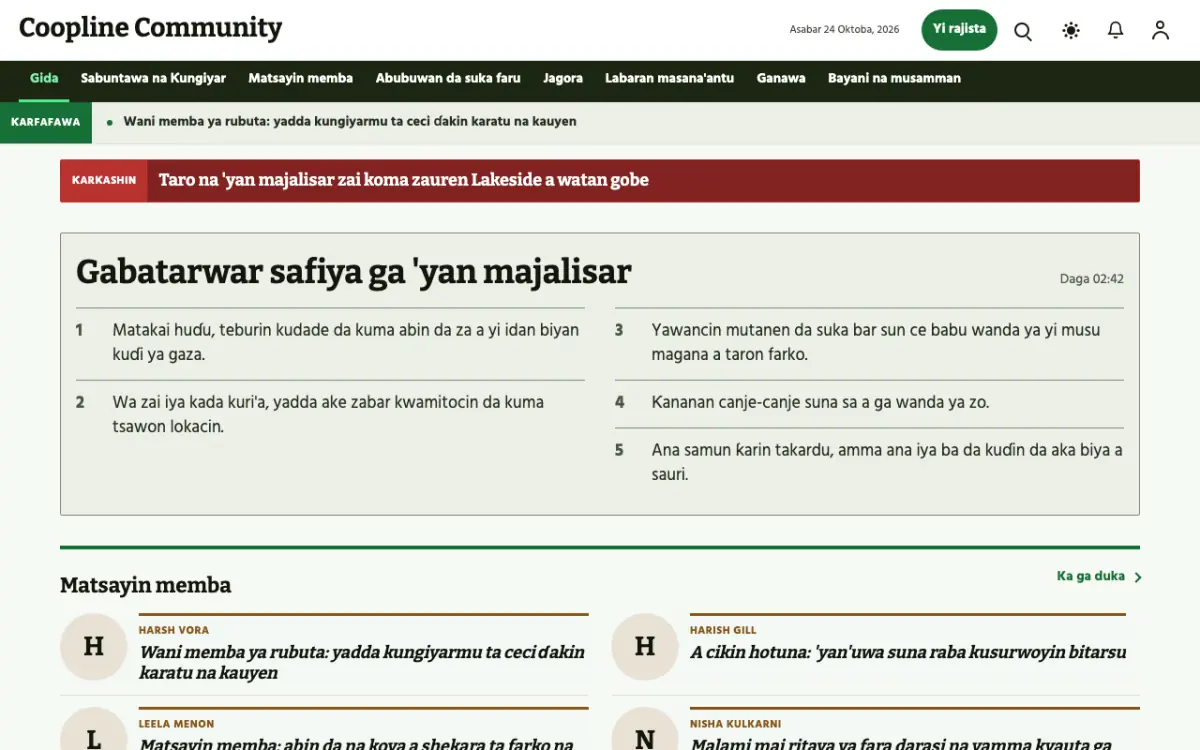1200x750 pixels.
Task: Open Bayani na musamman nav item
Action: (x=894, y=78)
